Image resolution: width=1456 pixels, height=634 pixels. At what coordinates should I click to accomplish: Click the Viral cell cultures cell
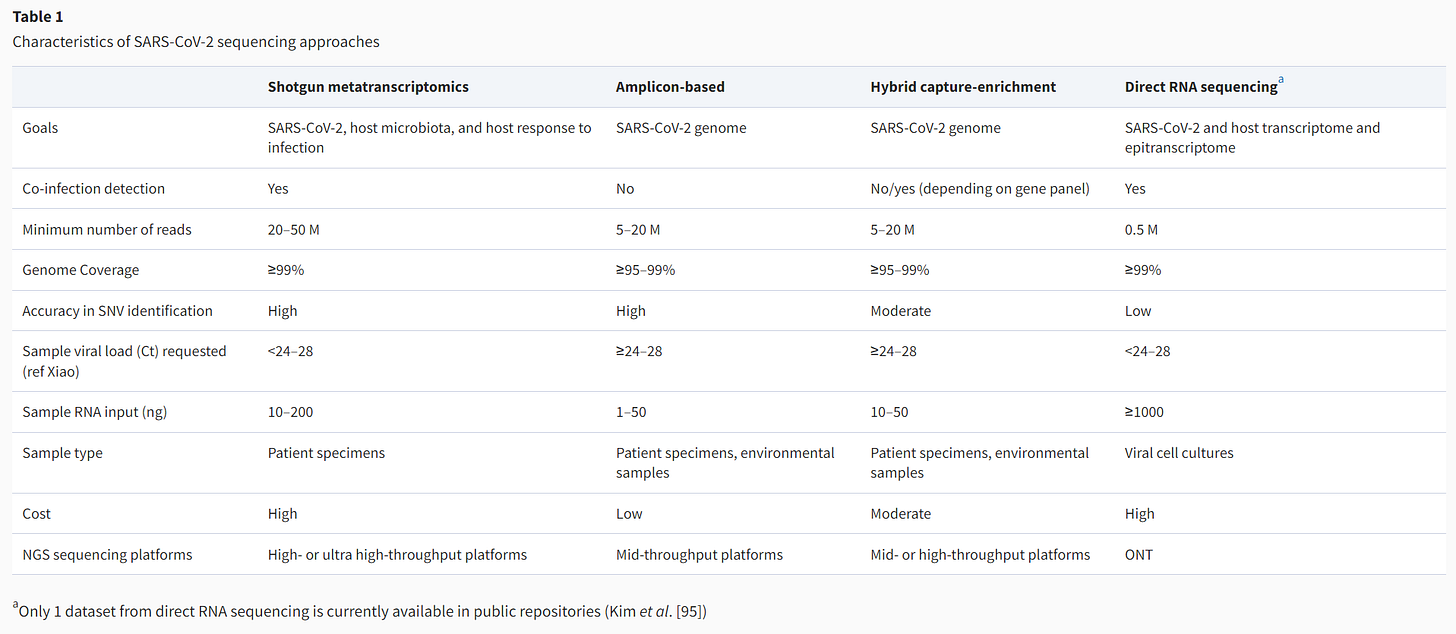pyautogui.click(x=1179, y=453)
